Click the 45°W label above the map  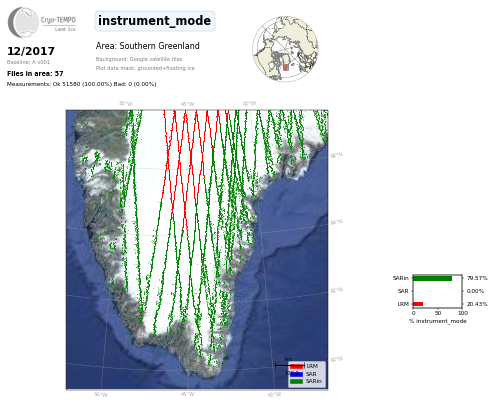tap(188, 104)
